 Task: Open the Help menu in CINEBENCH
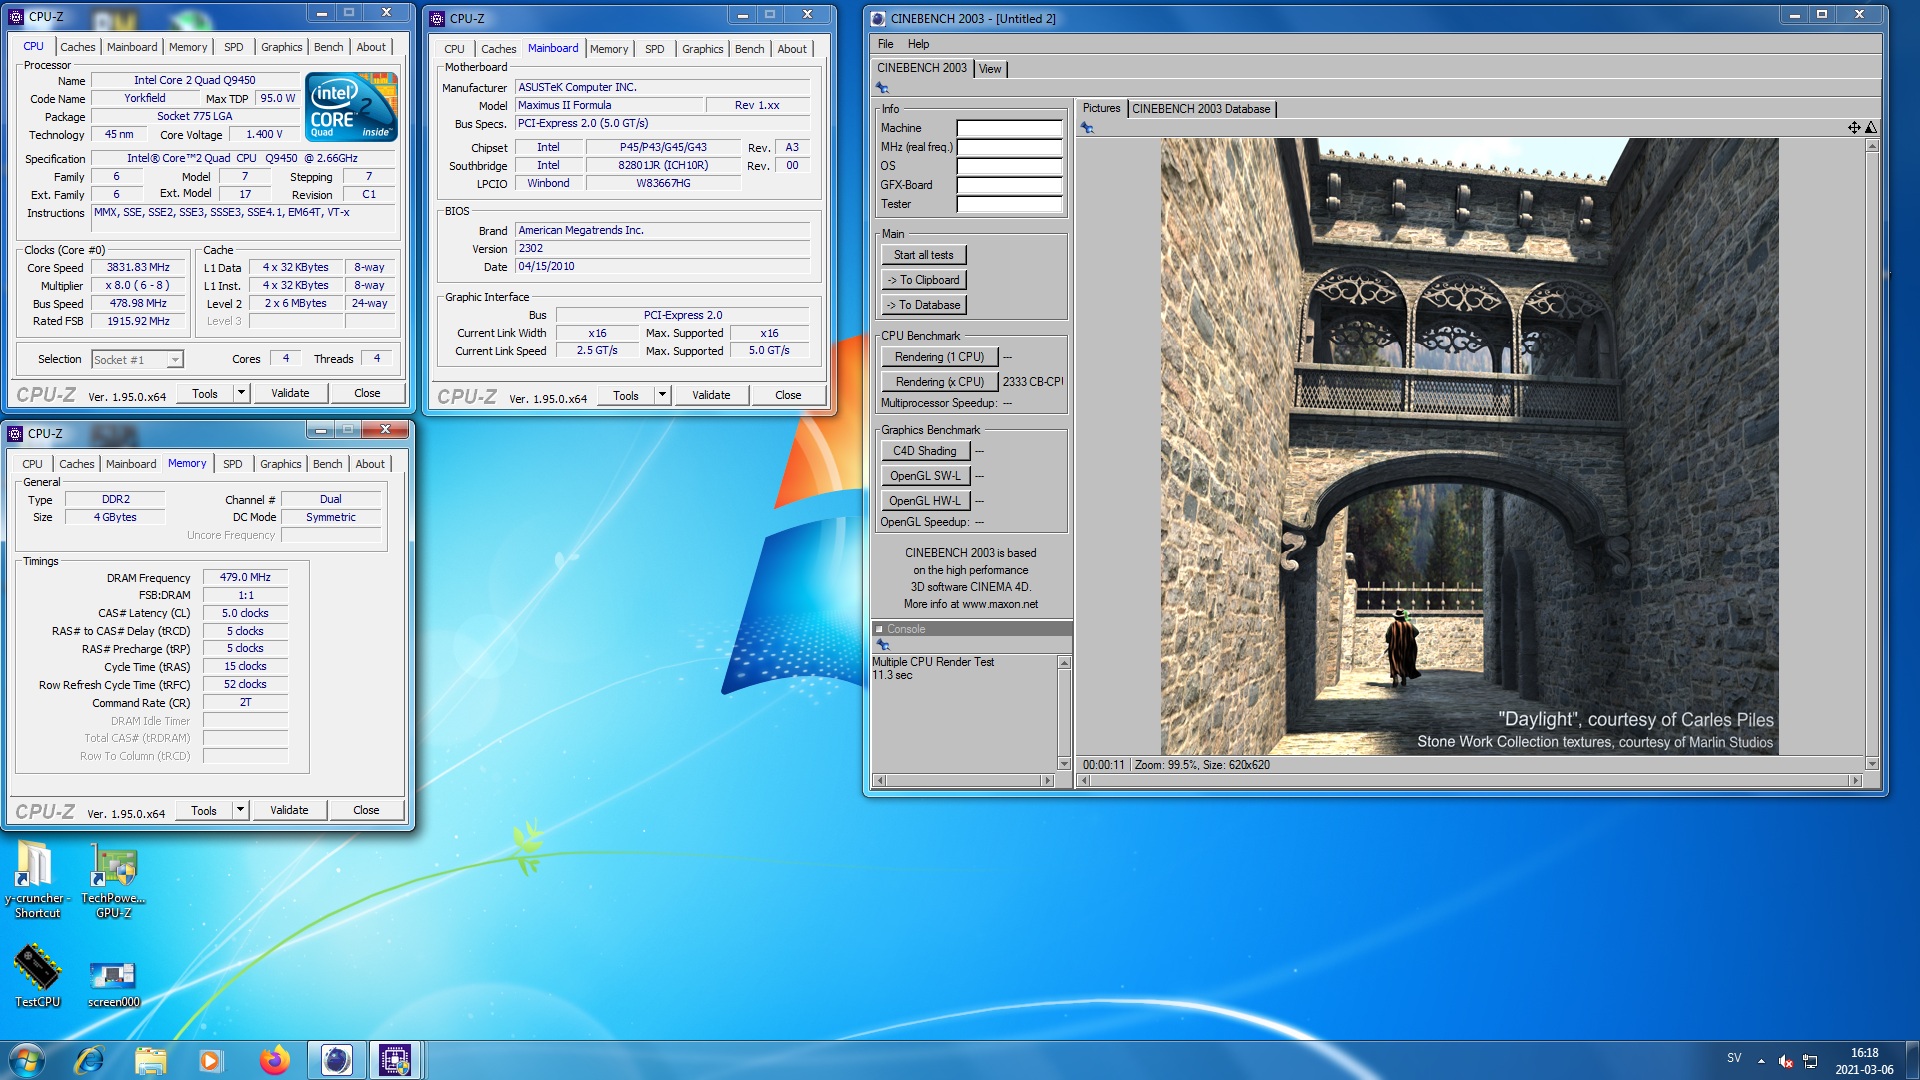(x=918, y=44)
